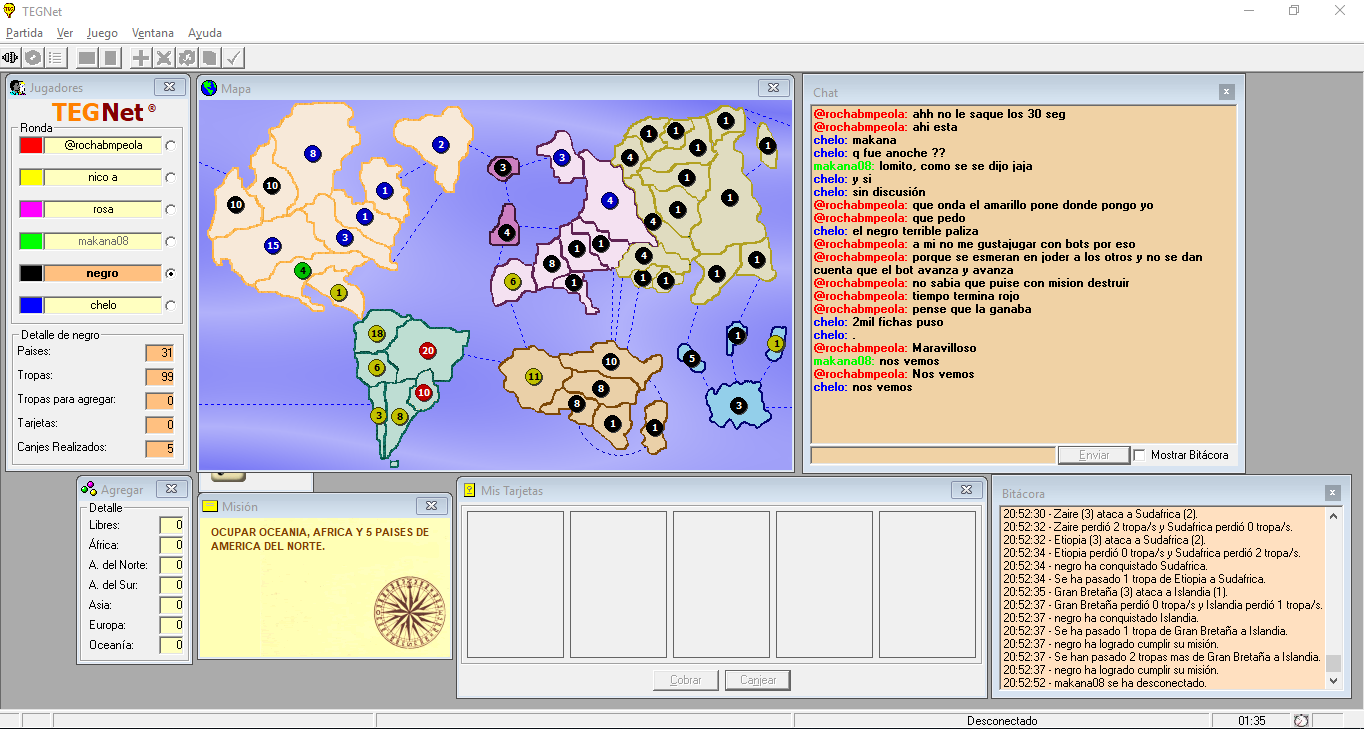Click the Bitácora scrollbar up arrow
Image resolution: width=1364 pixels, height=729 pixels.
1333,516
